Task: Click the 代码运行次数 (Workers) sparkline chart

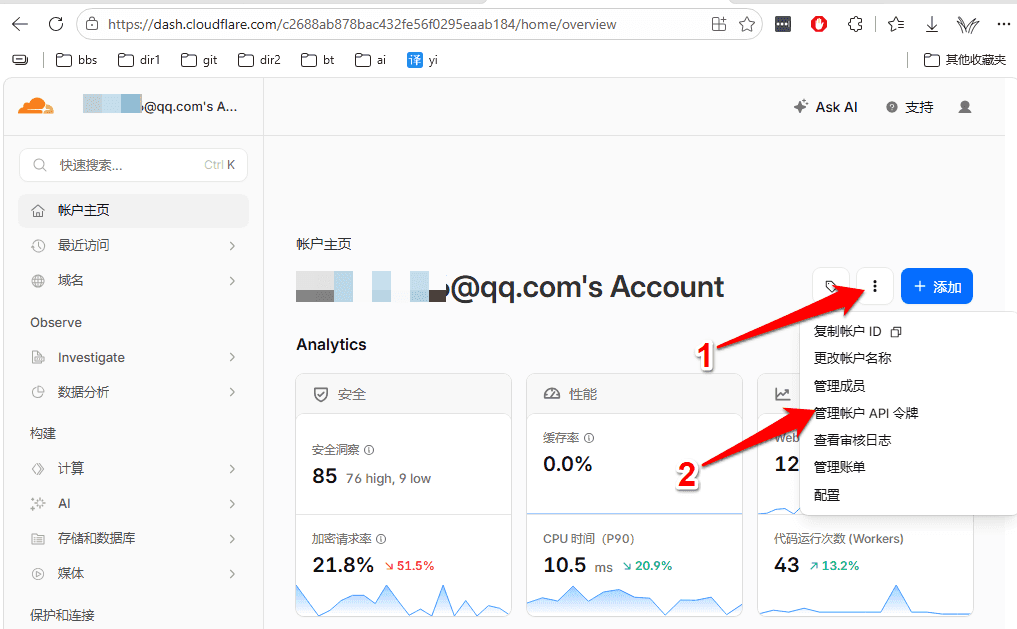Action: [865, 600]
